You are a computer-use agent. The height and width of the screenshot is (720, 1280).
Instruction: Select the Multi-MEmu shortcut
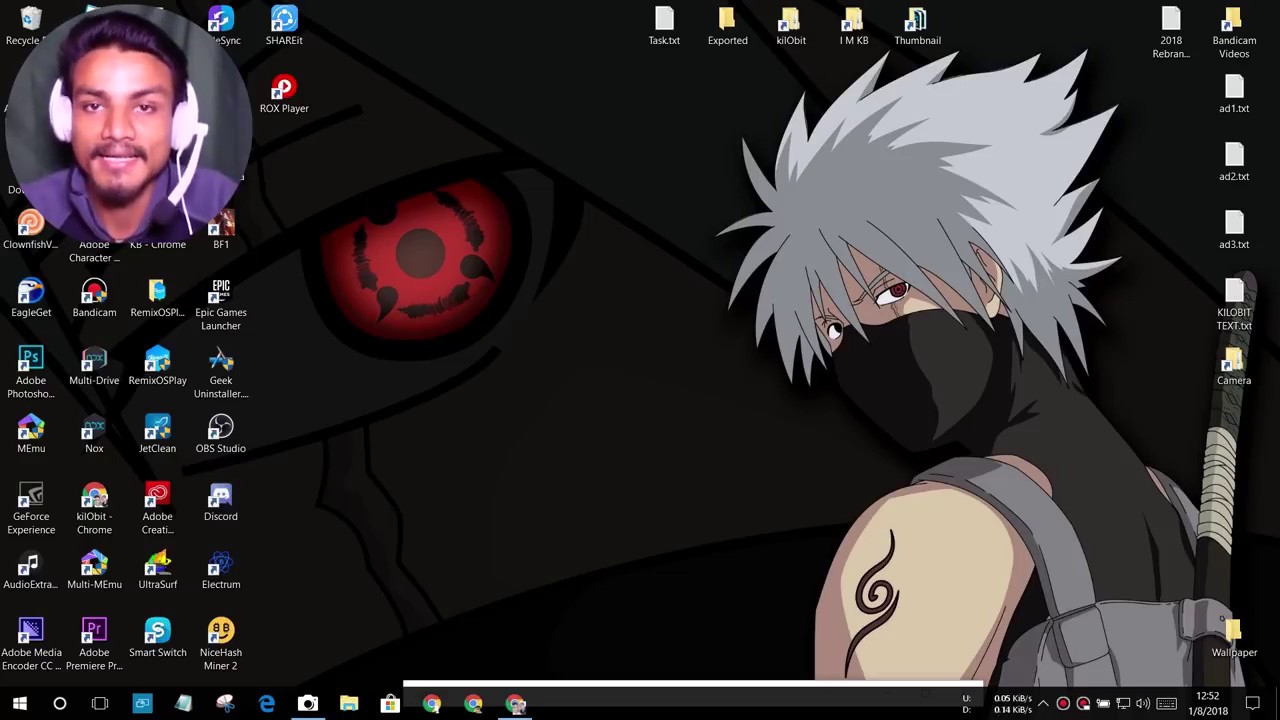click(x=94, y=570)
